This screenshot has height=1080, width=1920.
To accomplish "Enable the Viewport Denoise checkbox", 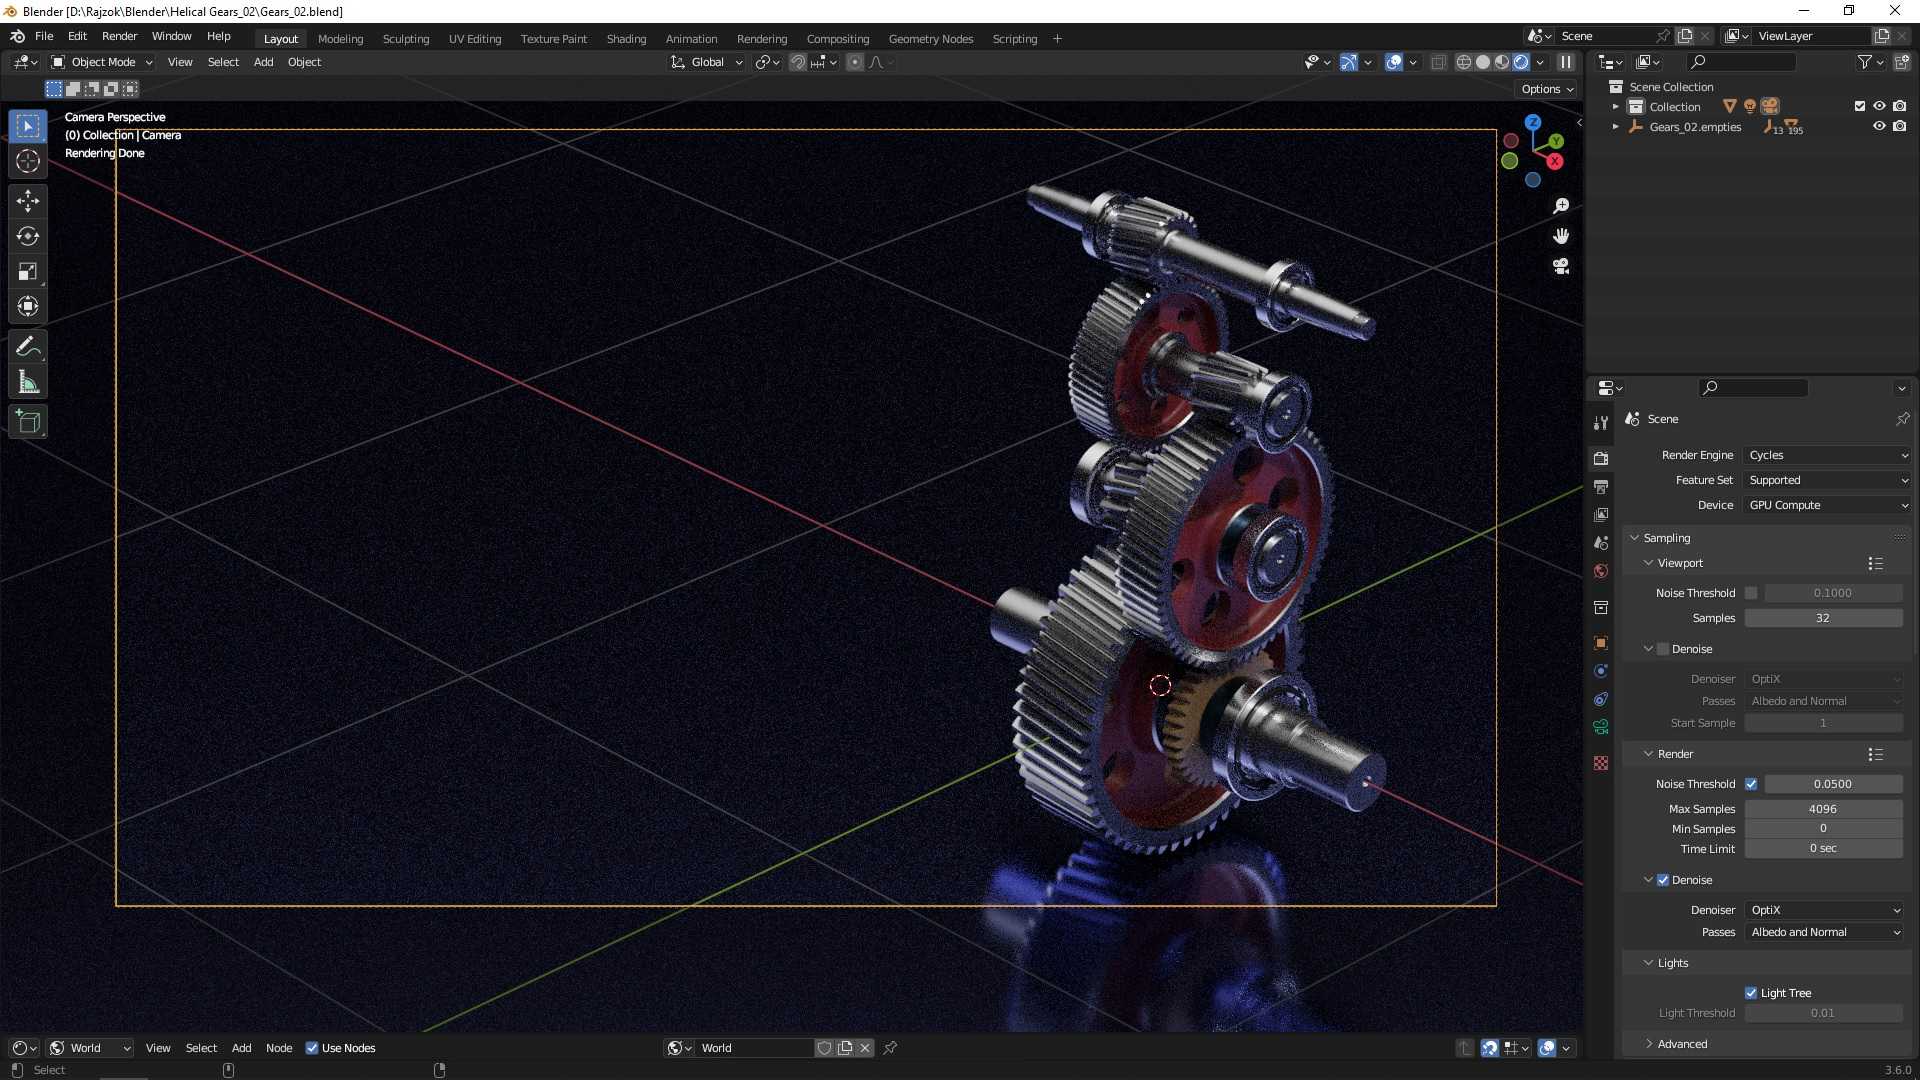I will click(x=1663, y=649).
